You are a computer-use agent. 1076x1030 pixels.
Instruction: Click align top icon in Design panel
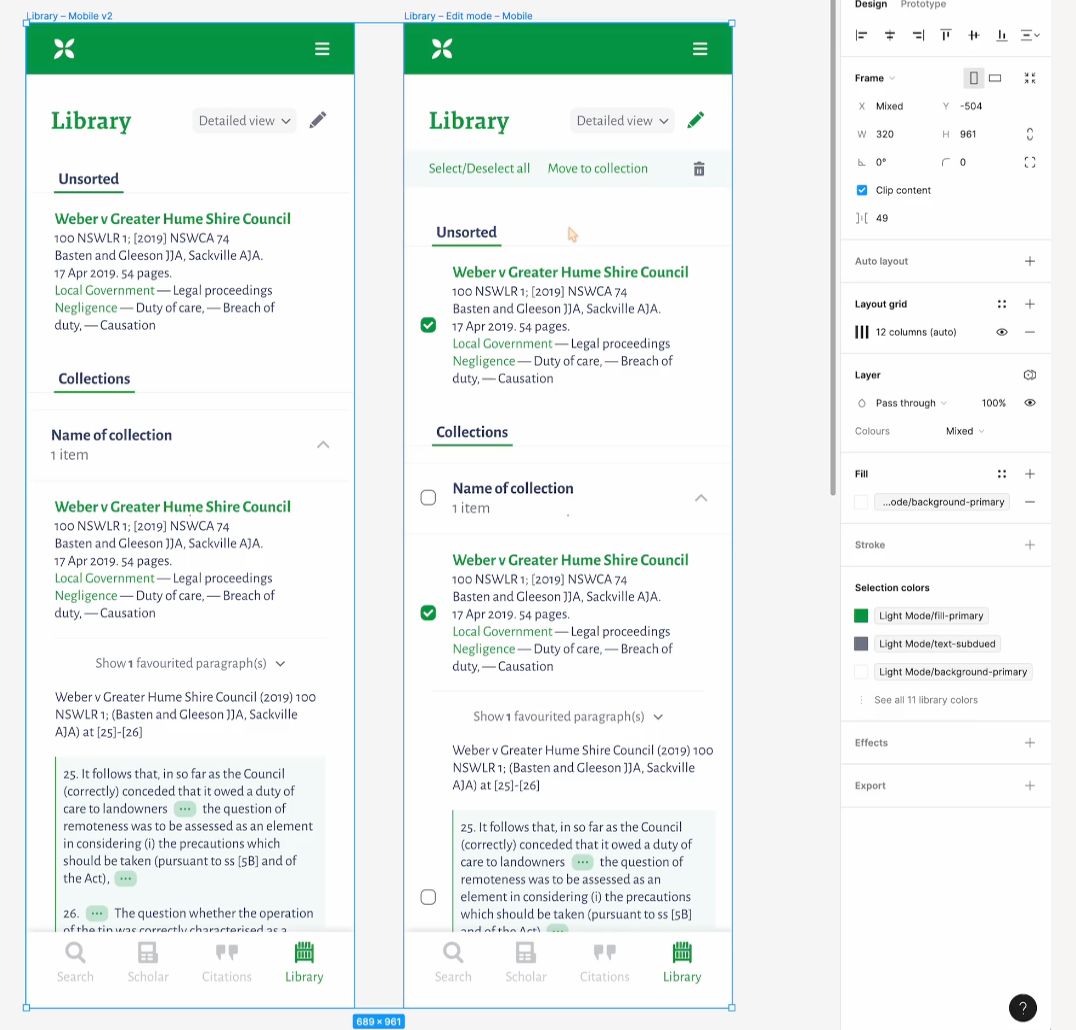[945, 35]
